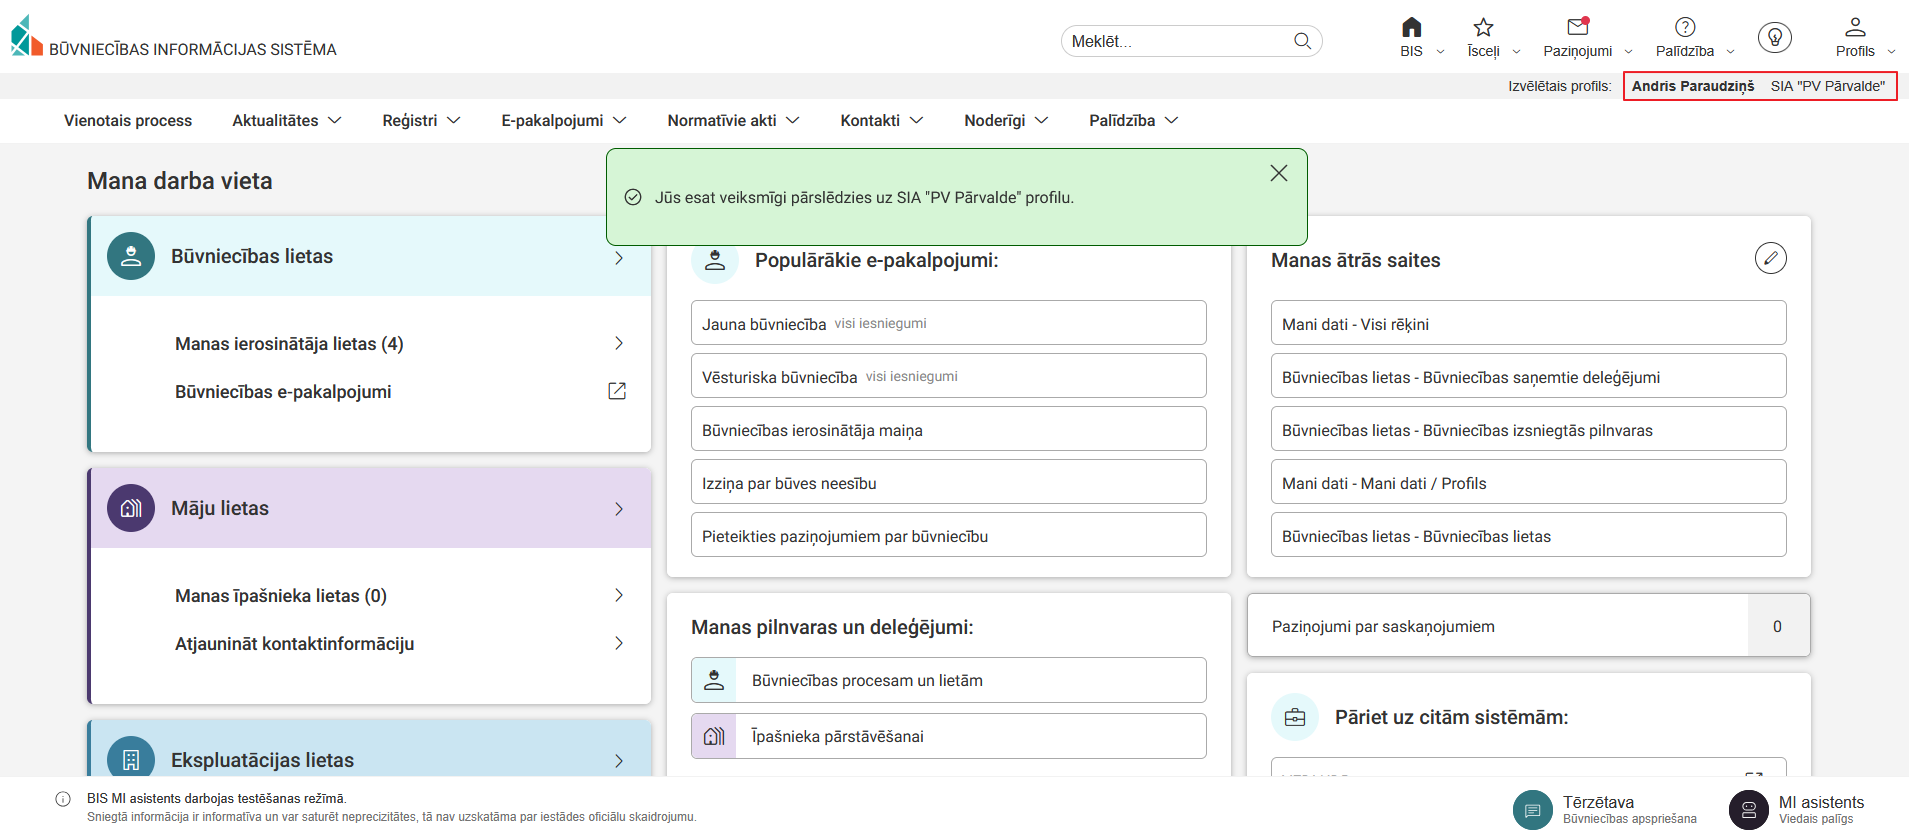Screen dimensions: 1909x839
Task: Expand the Māju lietas section arrow
Action: (619, 509)
